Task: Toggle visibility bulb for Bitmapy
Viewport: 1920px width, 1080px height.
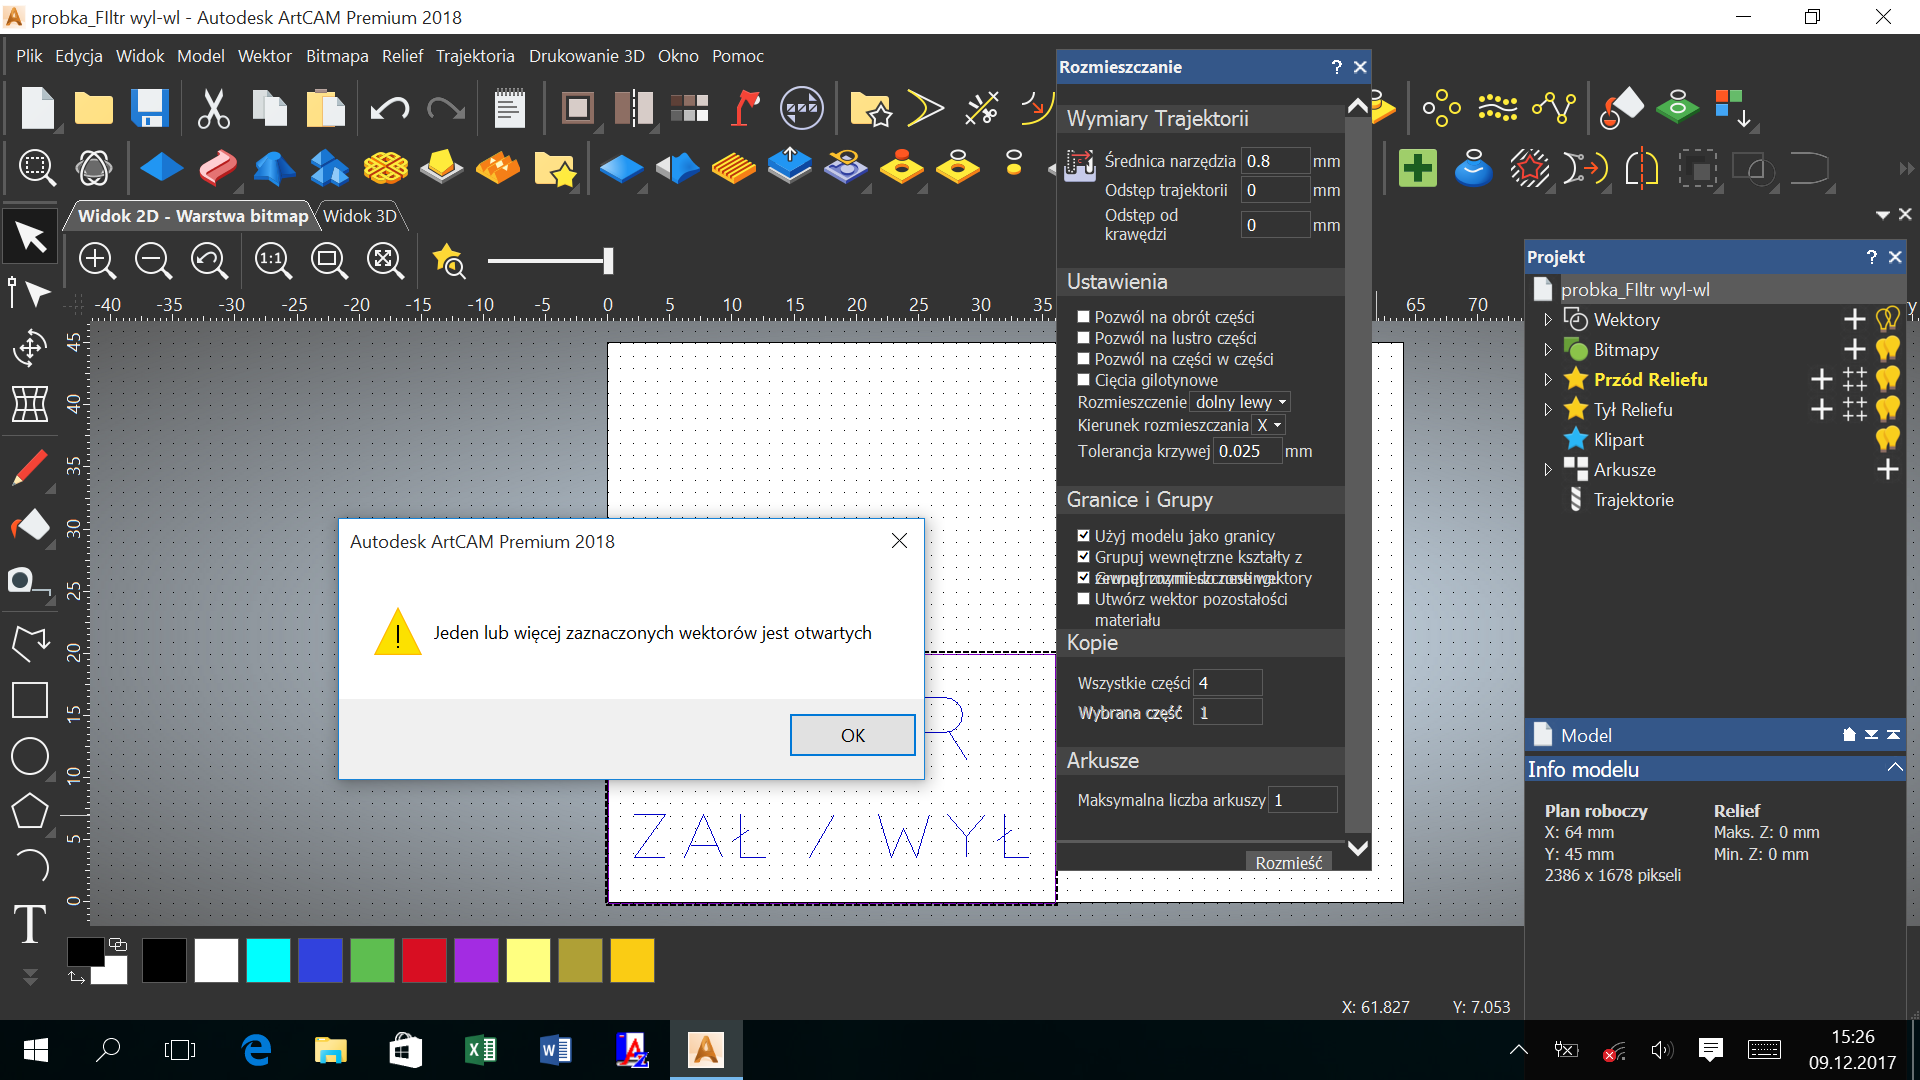Action: (1887, 349)
